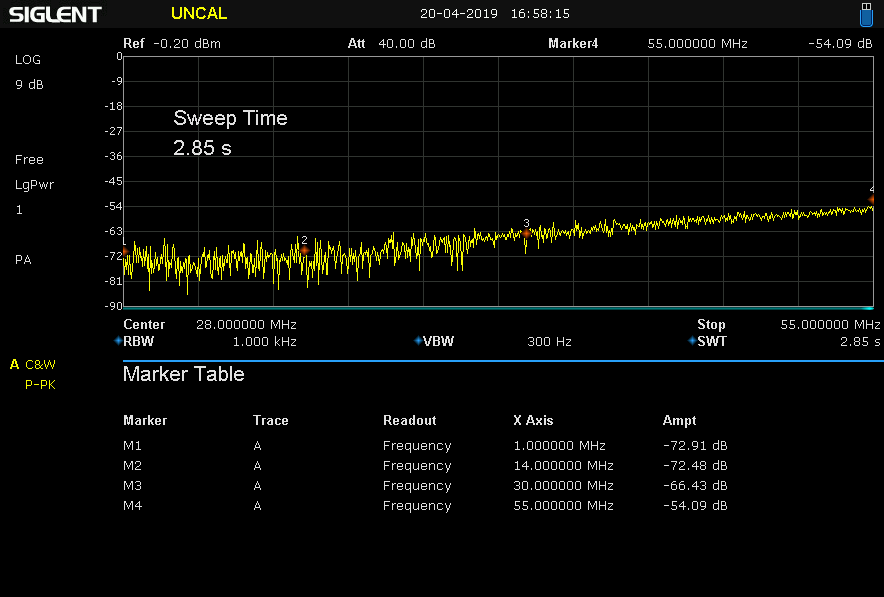Click the SIGLENT logo
The height and width of the screenshot is (597, 884).
tap(55, 15)
